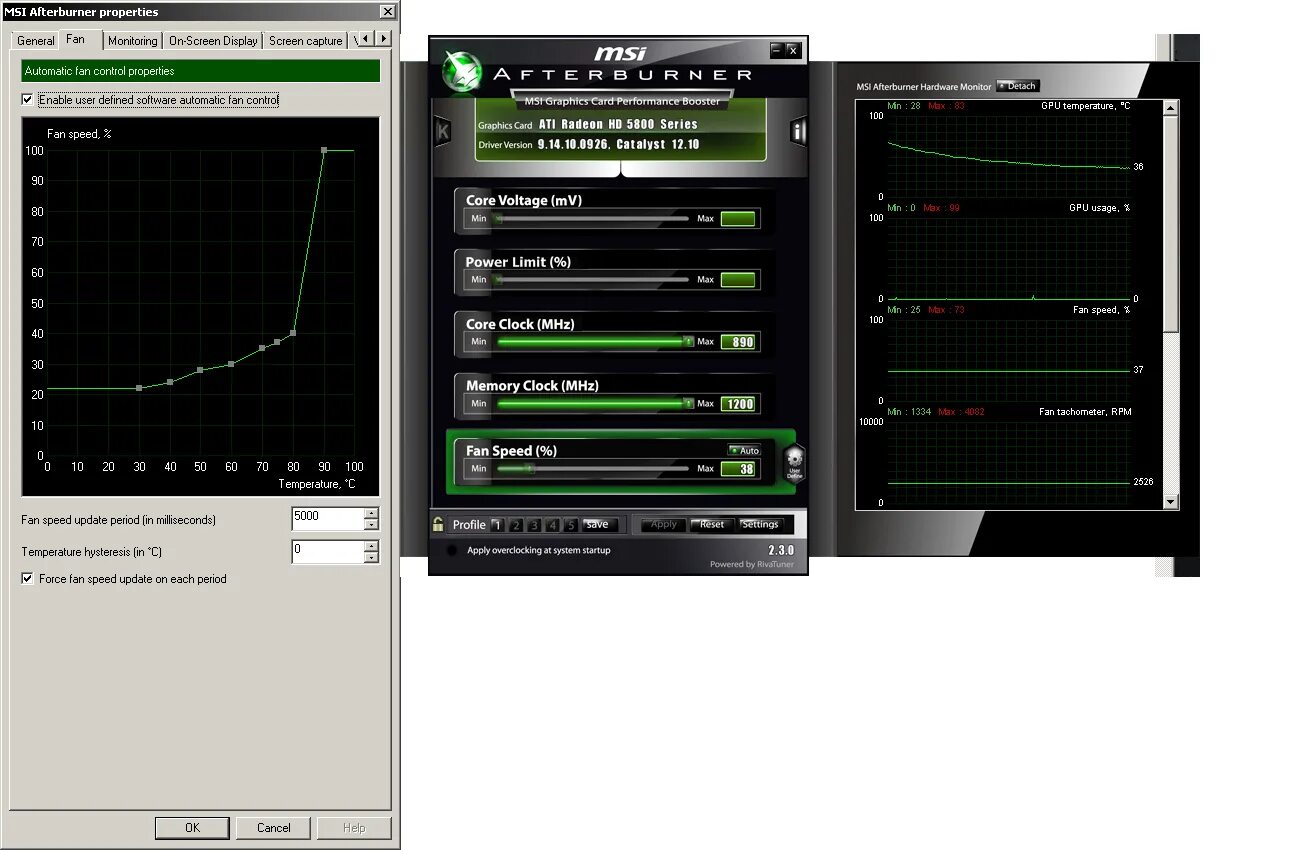Viewport: 1316px width, 850px height.
Task: Increase the temperature hysteresis value
Action: pyautogui.click(x=371, y=545)
